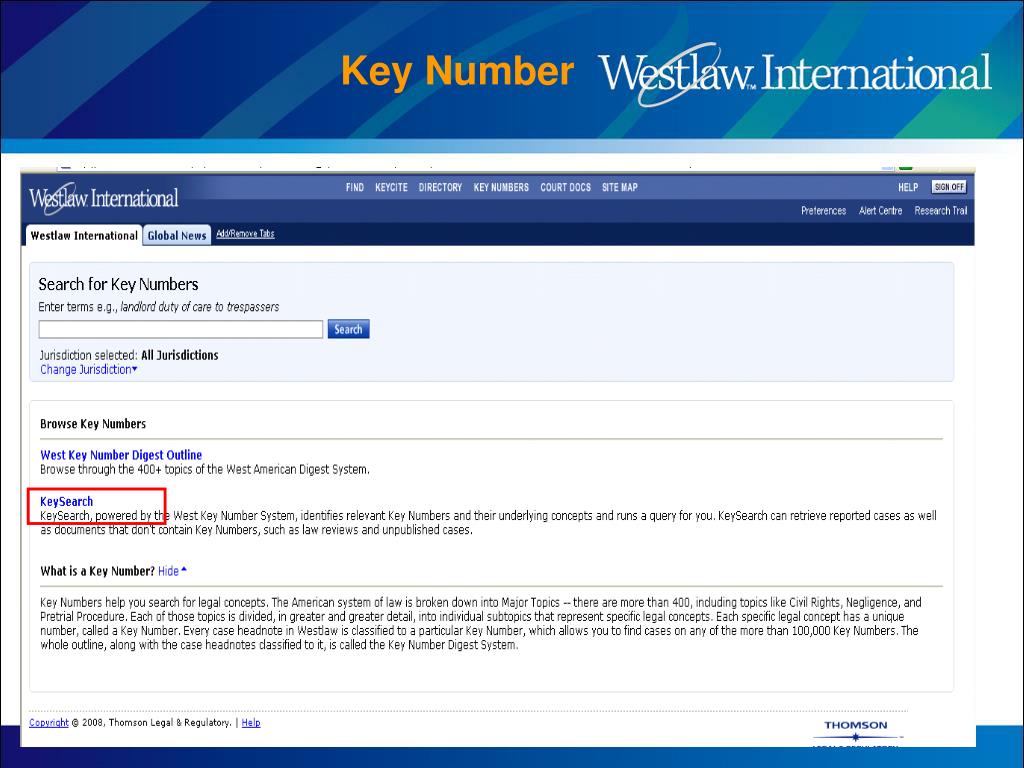Click the blue Search button

pyautogui.click(x=348, y=329)
